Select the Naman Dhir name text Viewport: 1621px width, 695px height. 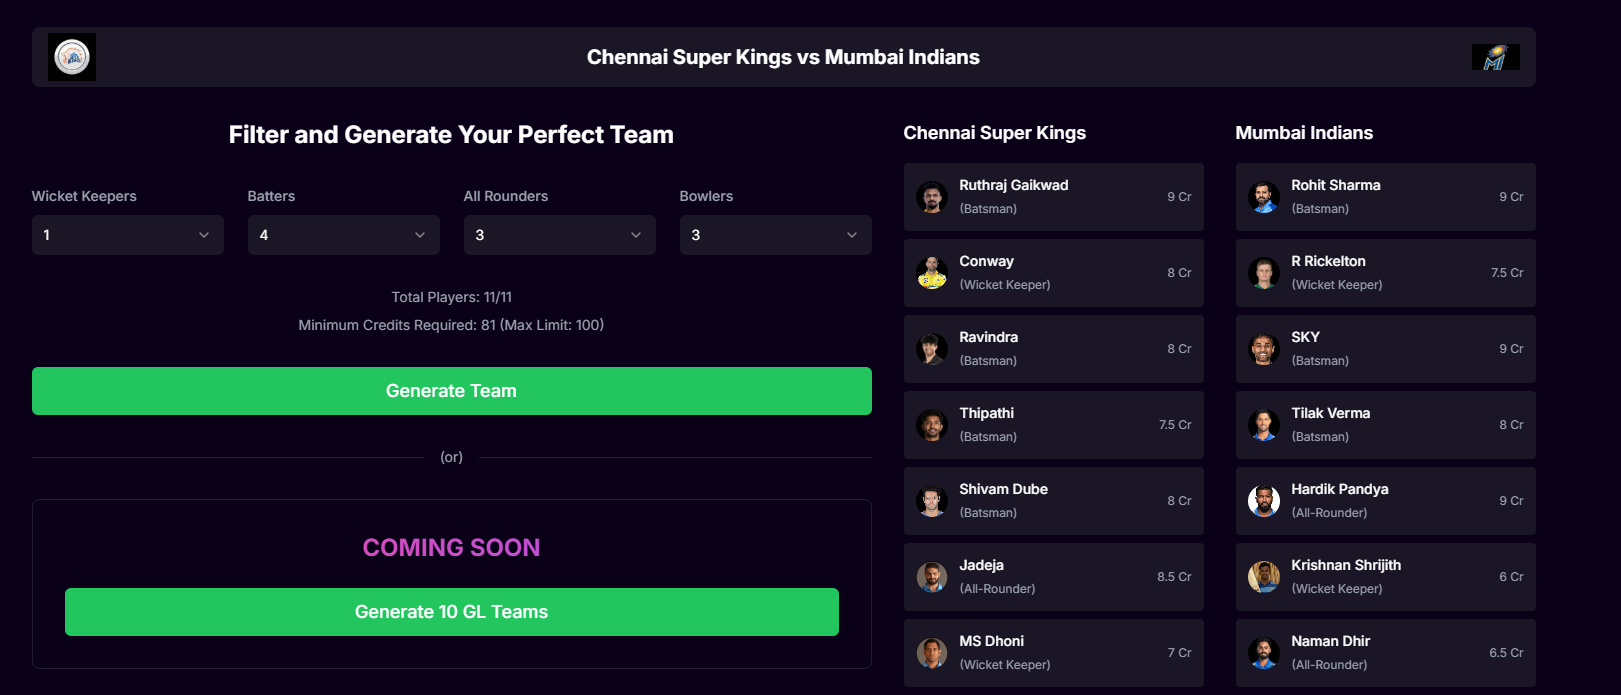click(x=1331, y=641)
